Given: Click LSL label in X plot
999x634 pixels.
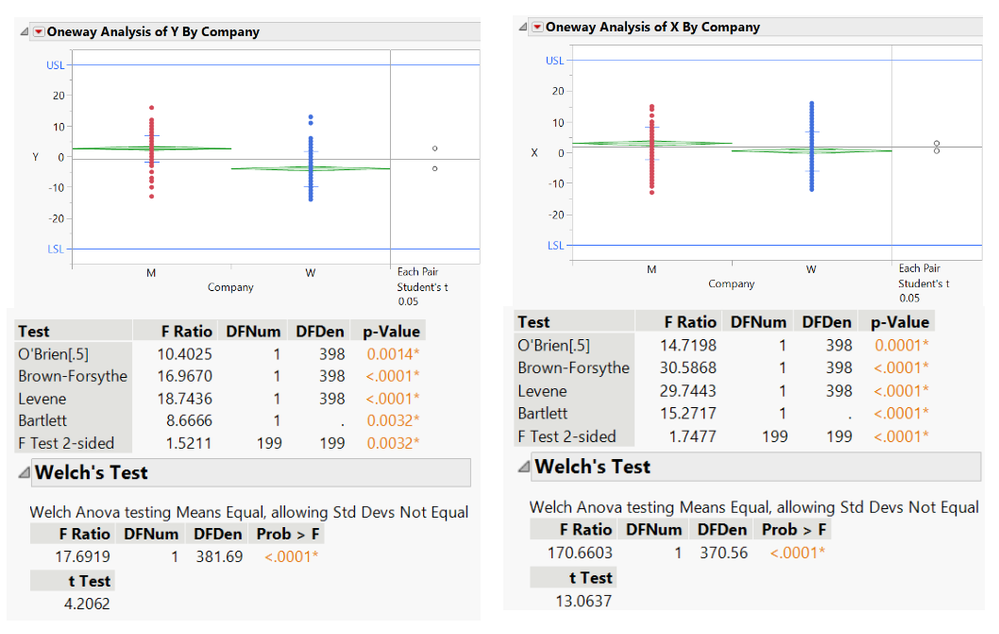Looking at the screenshot, I should (555, 245).
